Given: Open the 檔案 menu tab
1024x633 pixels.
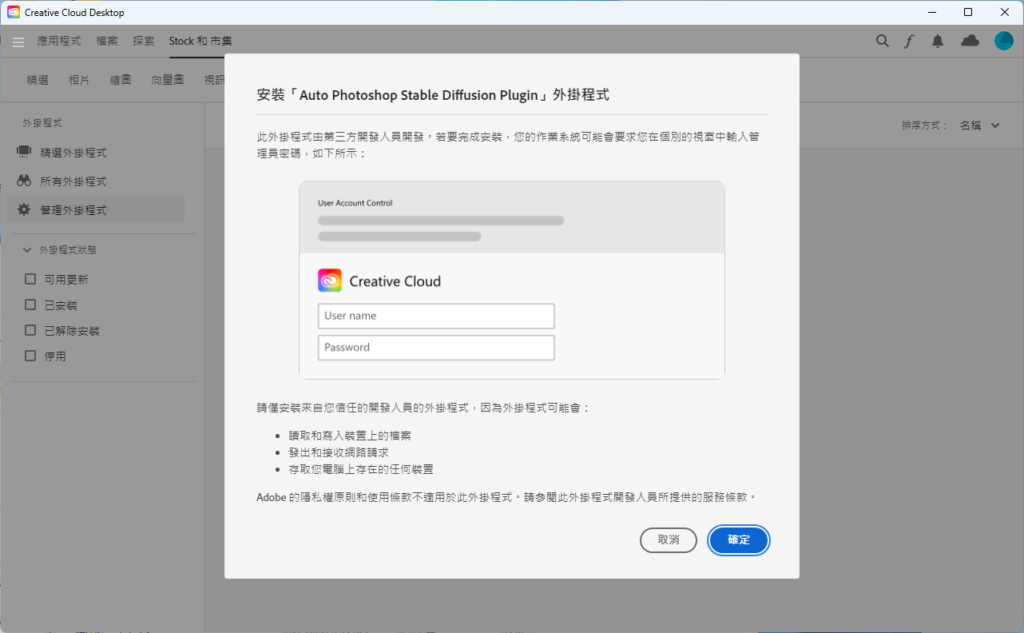Looking at the screenshot, I should [x=107, y=41].
